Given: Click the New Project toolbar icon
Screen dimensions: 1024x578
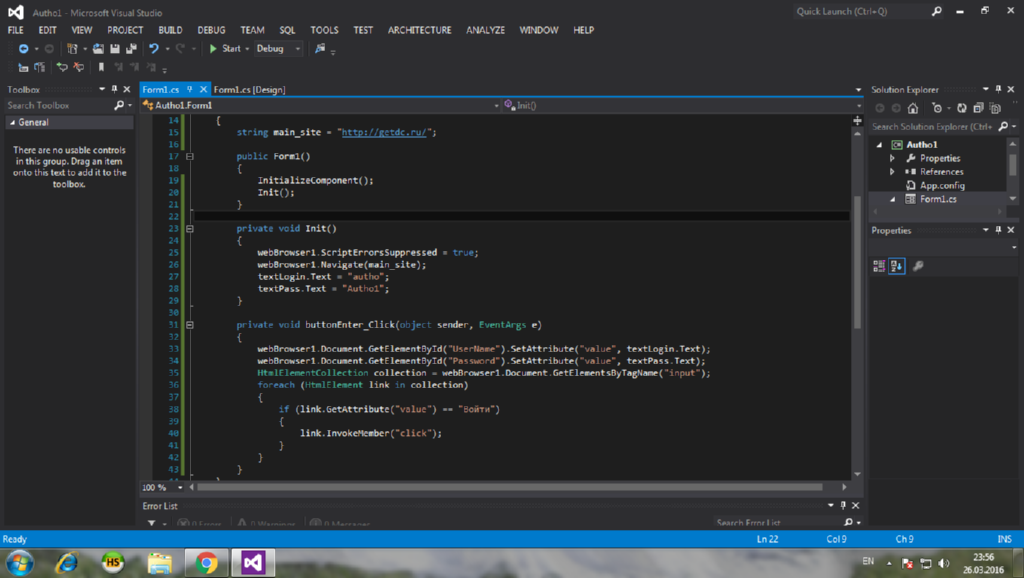Looking at the screenshot, I should click(x=72, y=49).
